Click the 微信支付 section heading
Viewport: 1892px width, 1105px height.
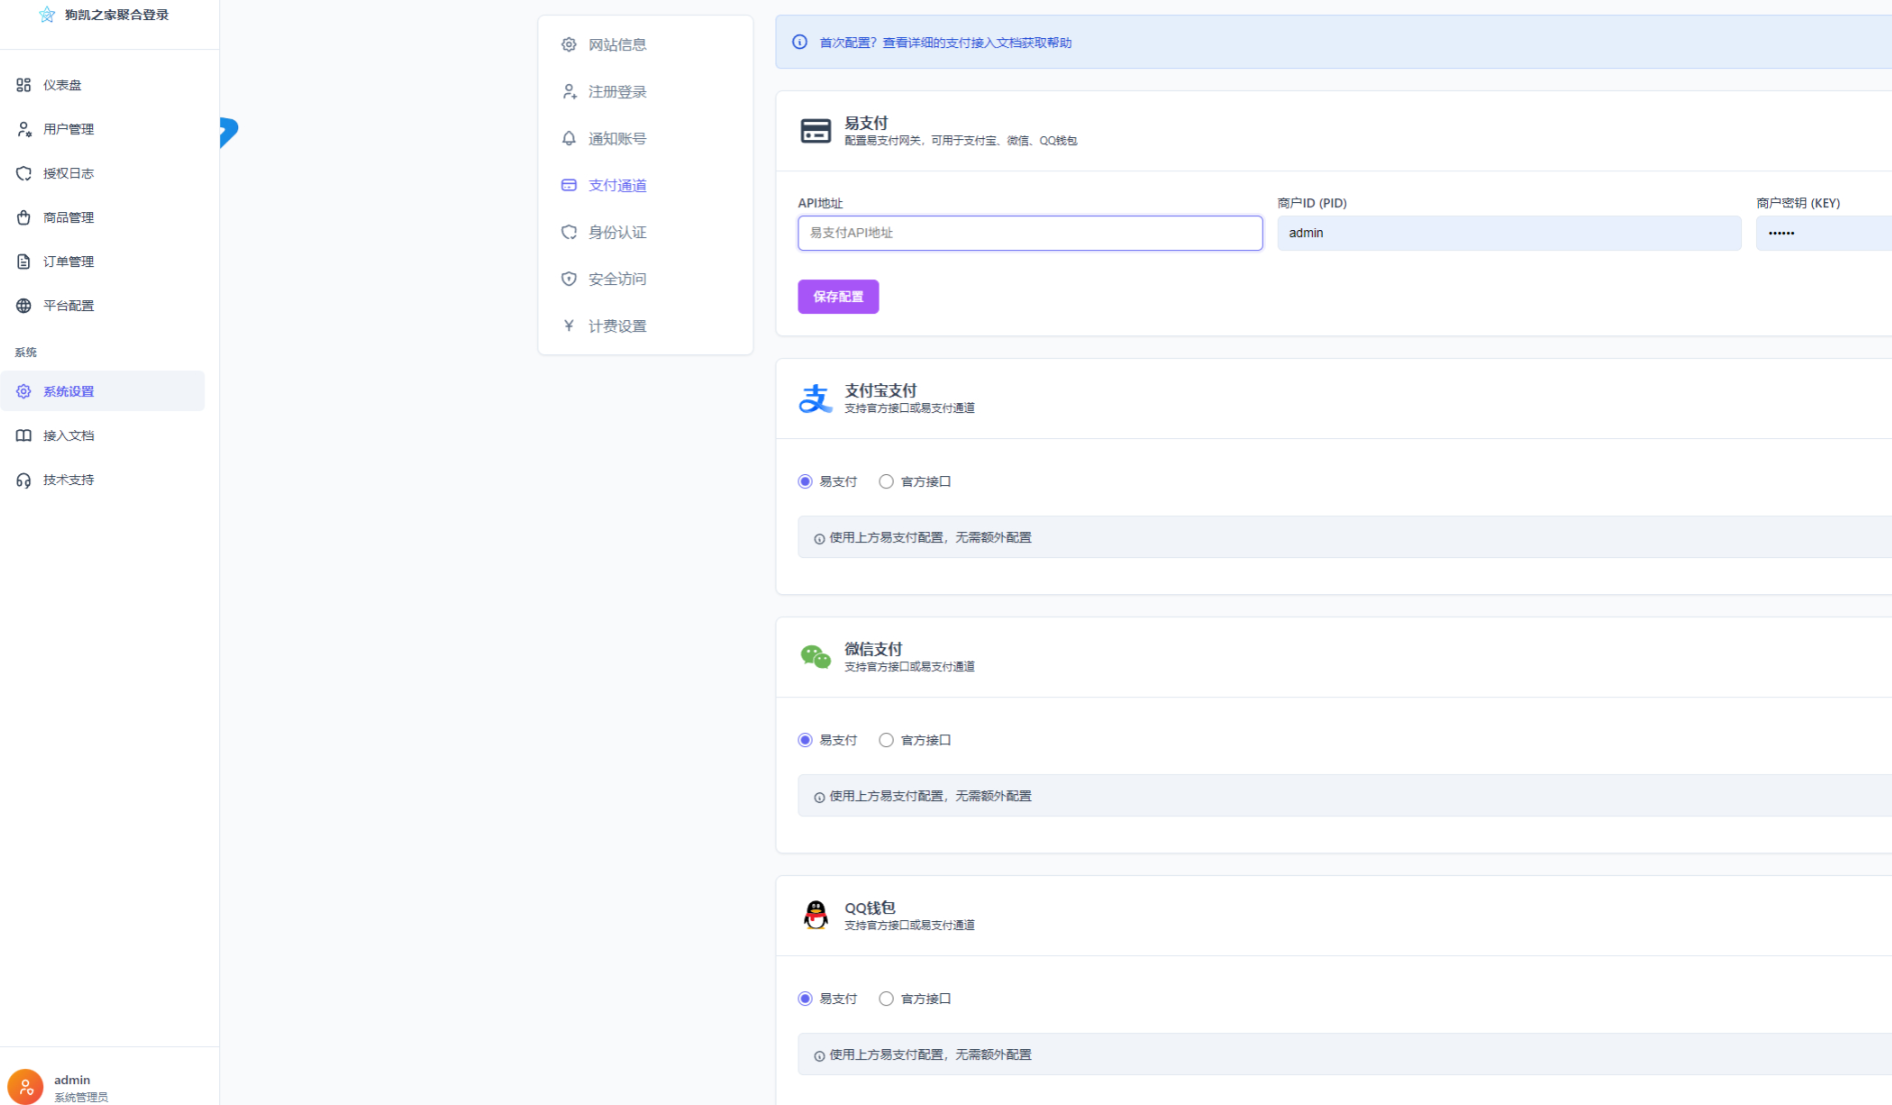pos(873,649)
